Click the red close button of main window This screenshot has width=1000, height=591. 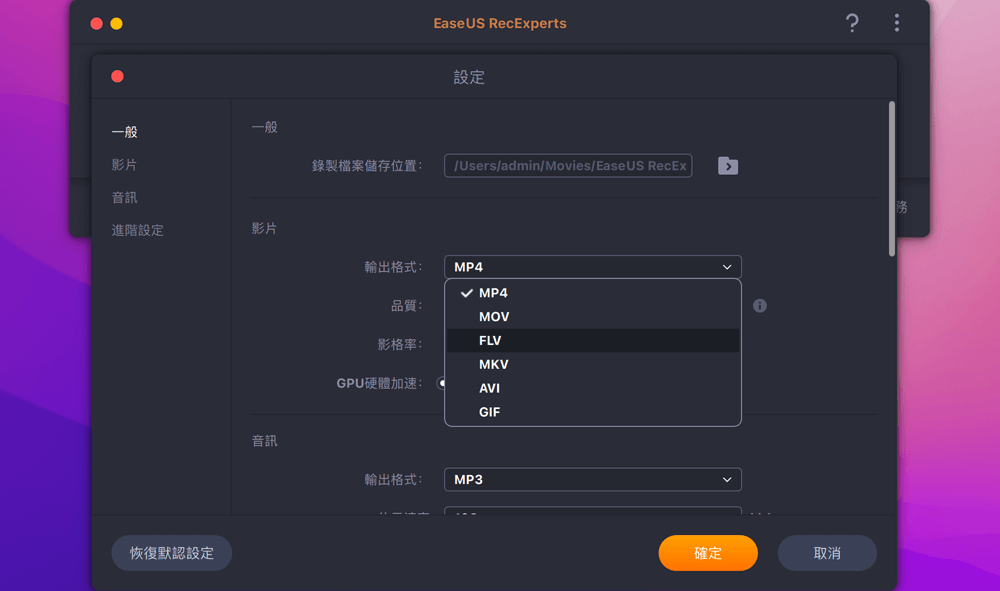click(96, 24)
